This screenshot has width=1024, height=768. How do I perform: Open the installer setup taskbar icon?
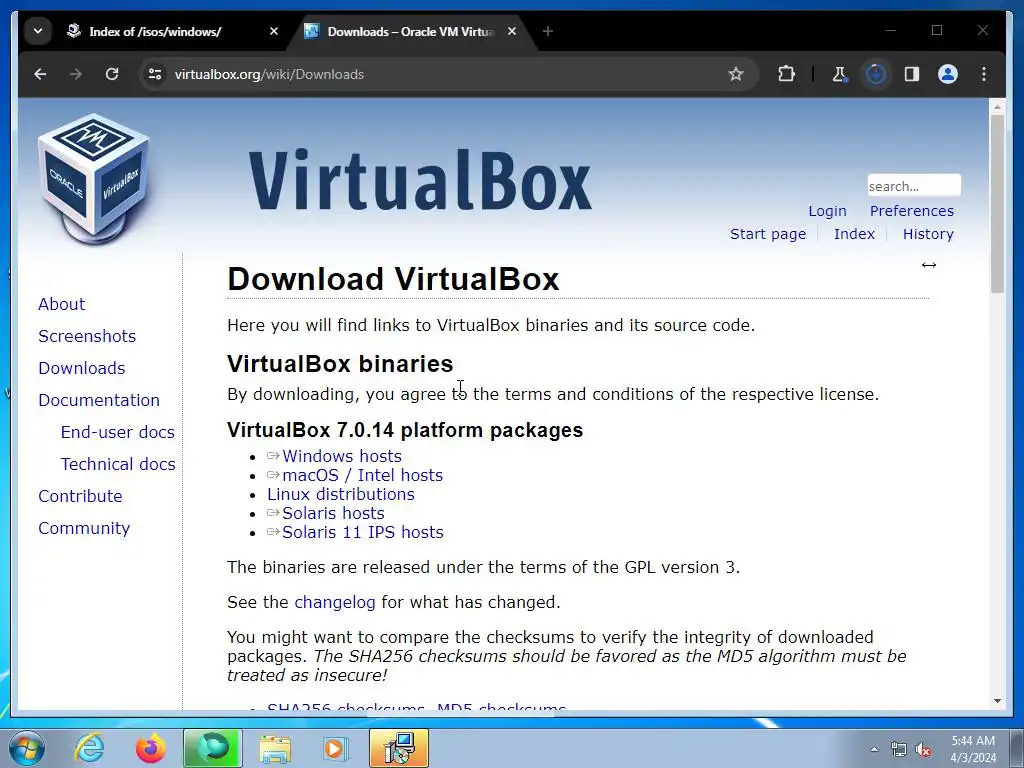(x=399, y=748)
